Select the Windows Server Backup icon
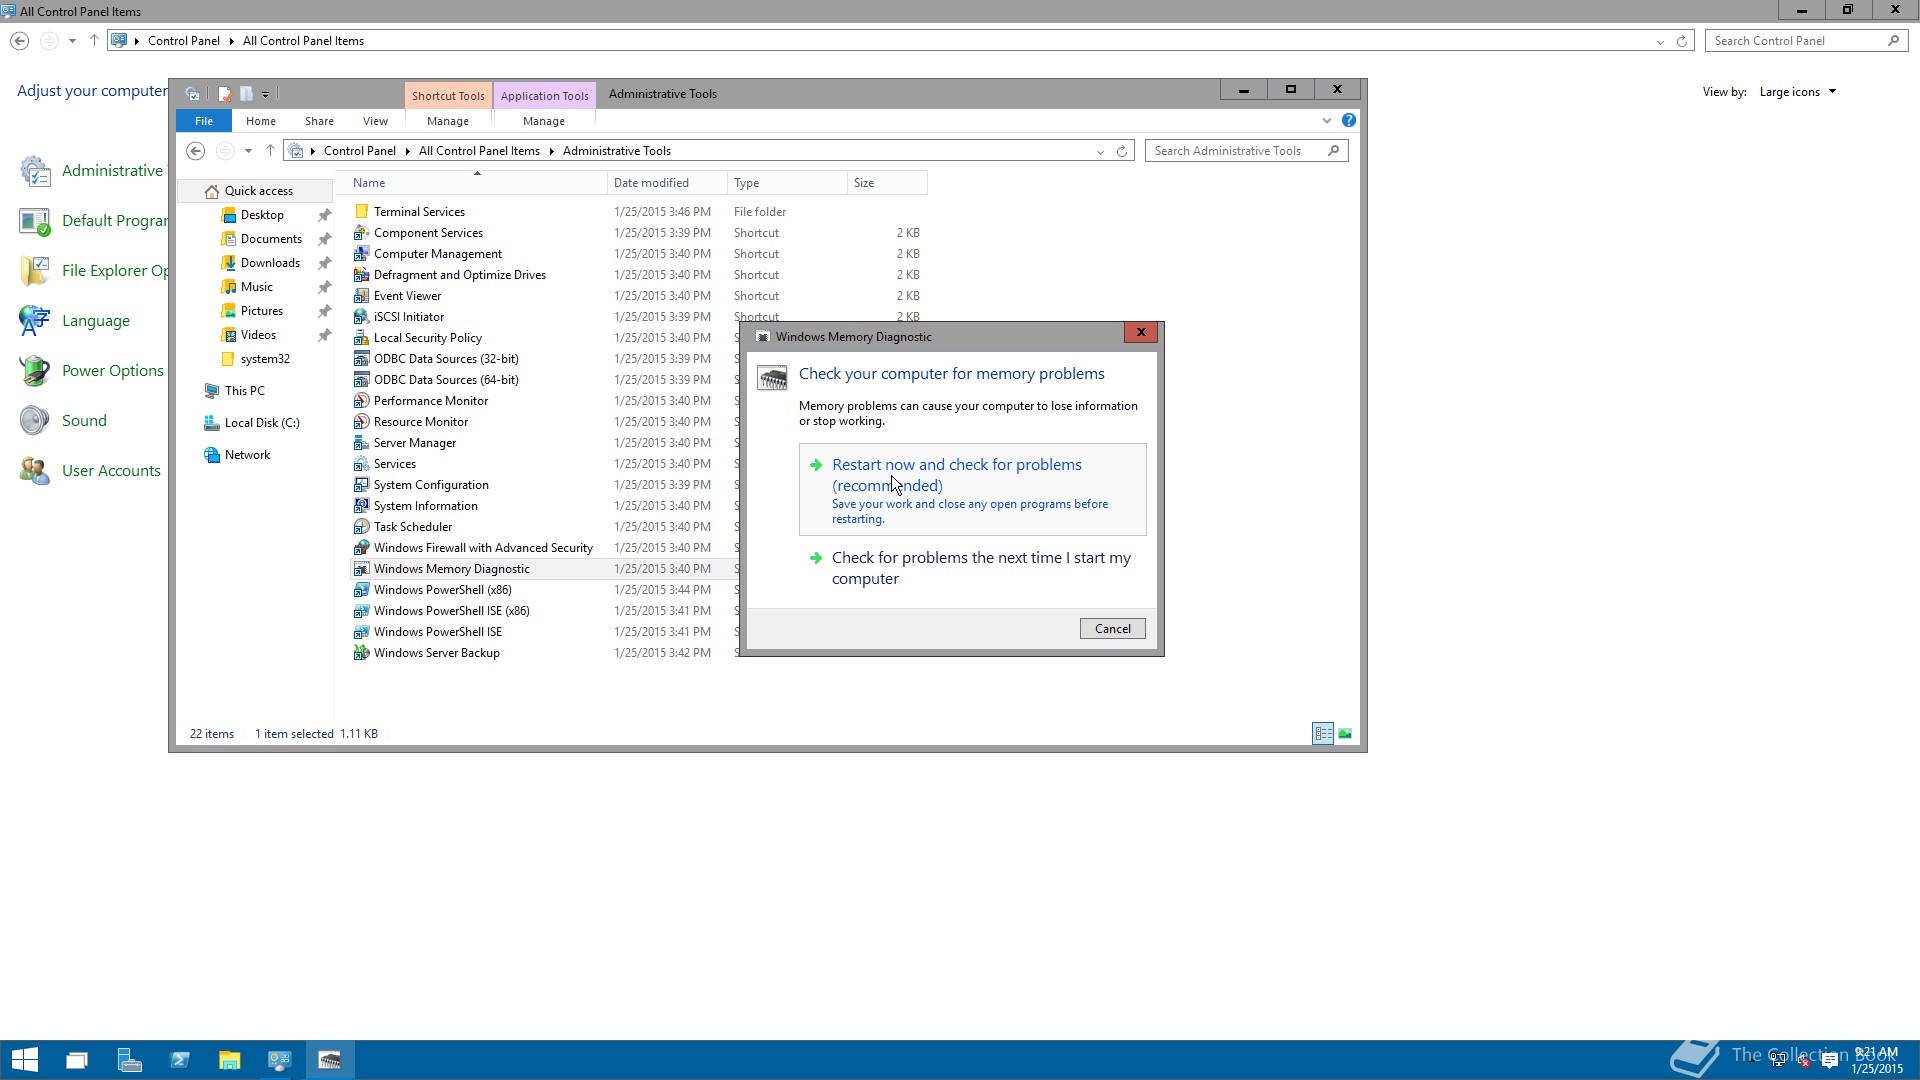This screenshot has width=1920, height=1080. pos(361,653)
